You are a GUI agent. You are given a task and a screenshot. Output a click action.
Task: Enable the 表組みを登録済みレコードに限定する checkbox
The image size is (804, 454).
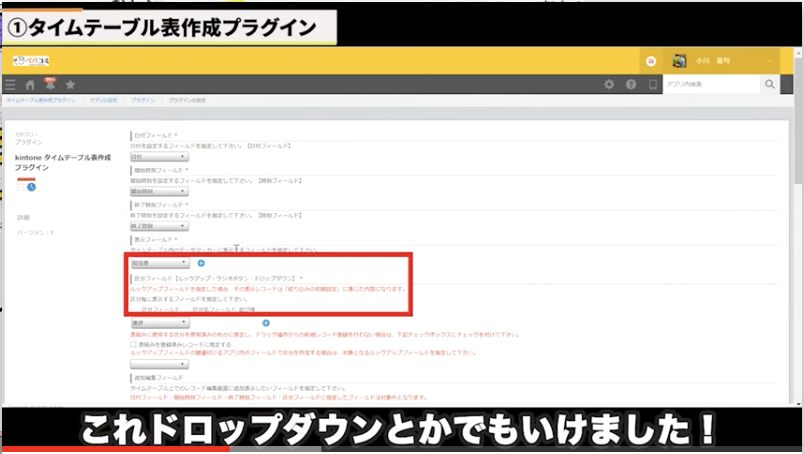tap(134, 344)
